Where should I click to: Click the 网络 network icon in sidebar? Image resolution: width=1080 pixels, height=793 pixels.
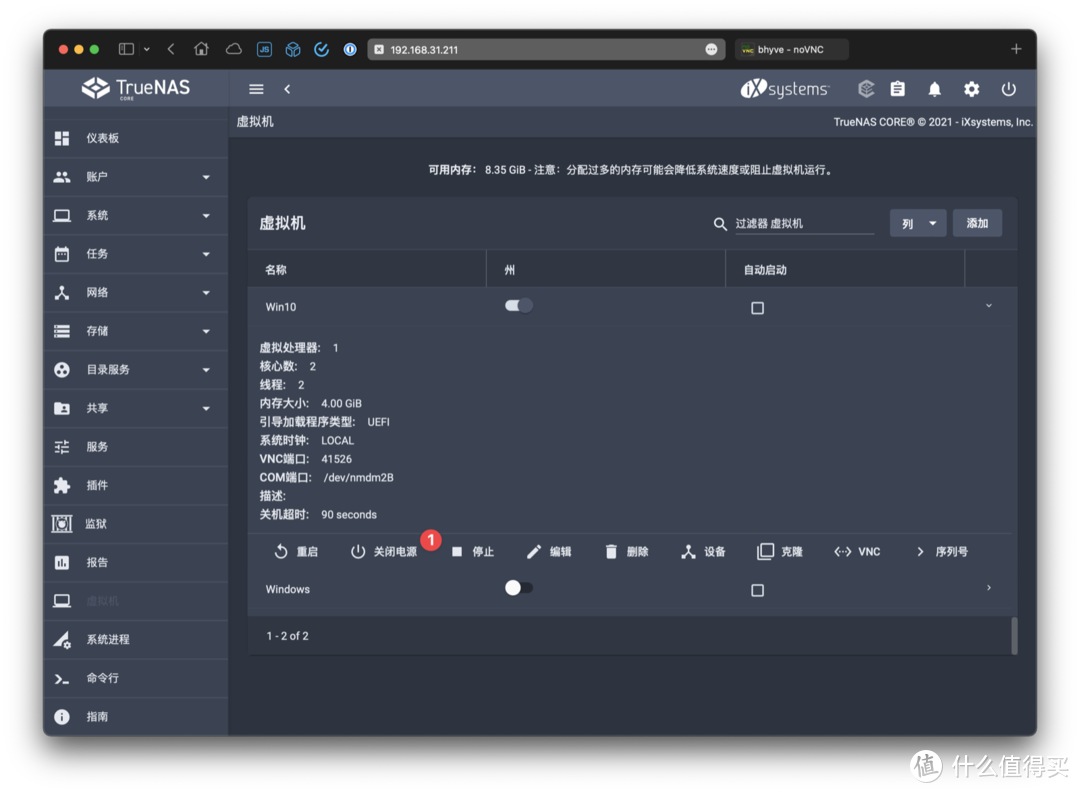click(62, 293)
